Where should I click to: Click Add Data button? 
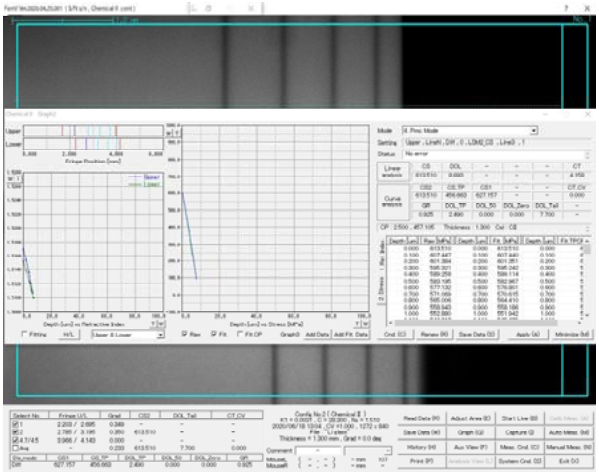[317, 335]
